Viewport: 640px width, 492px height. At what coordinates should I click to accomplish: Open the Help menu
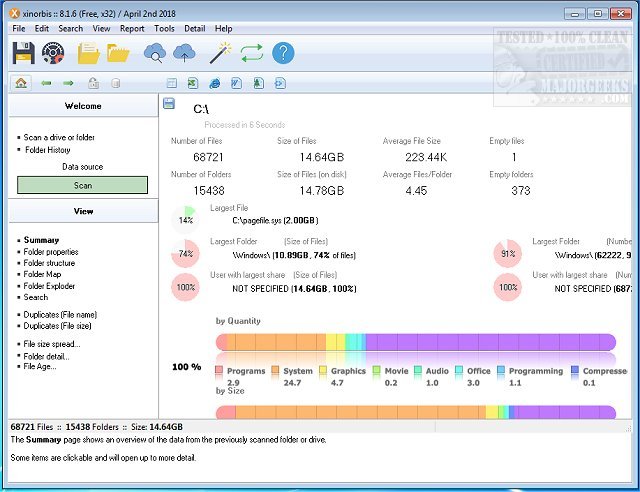(223, 29)
